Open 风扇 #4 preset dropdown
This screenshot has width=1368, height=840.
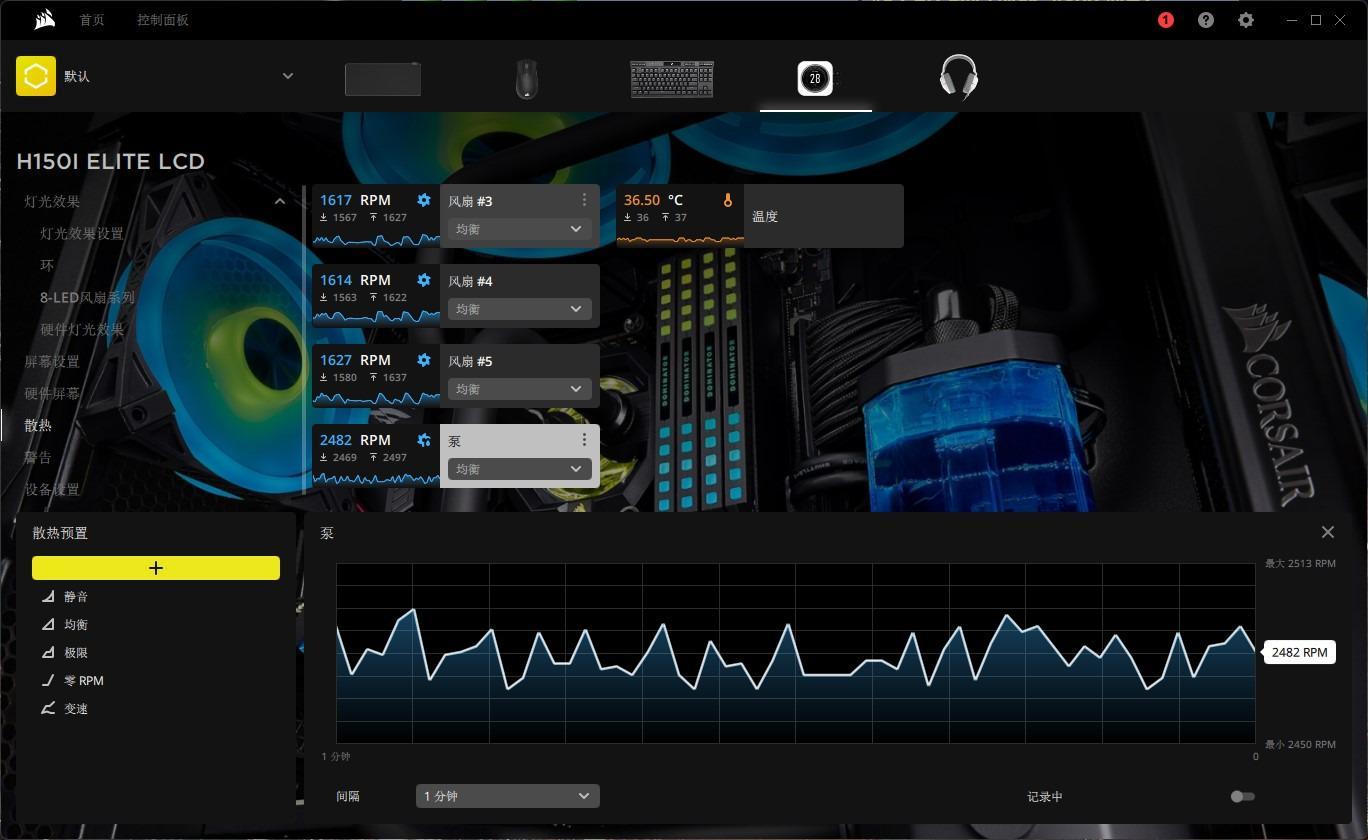518,309
